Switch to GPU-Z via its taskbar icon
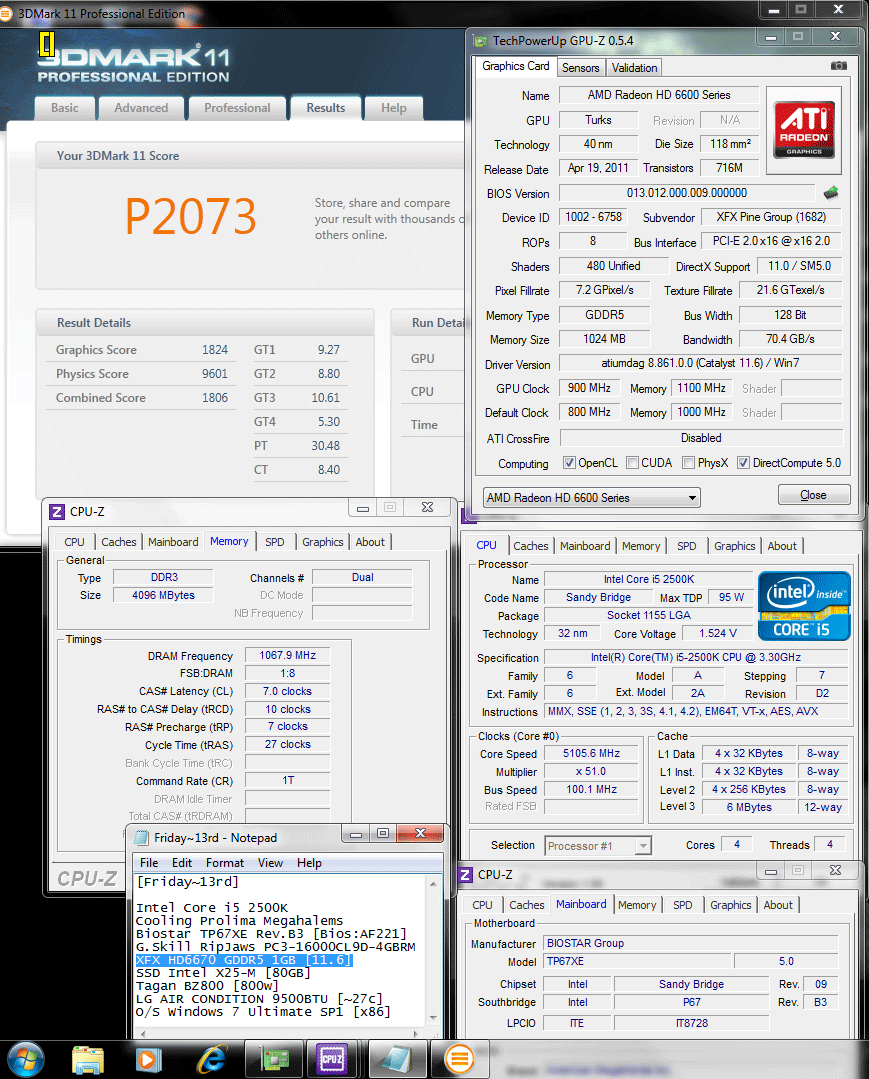This screenshot has width=869, height=1079. 275,1060
